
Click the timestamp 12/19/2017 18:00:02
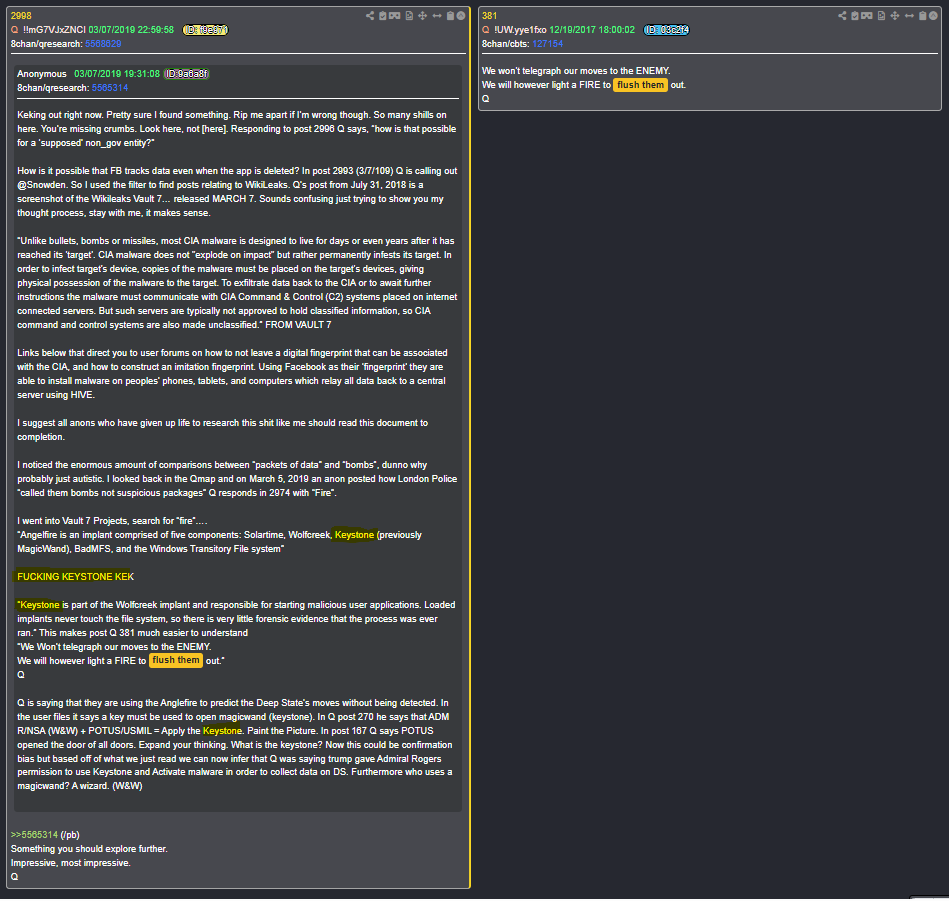coord(592,30)
